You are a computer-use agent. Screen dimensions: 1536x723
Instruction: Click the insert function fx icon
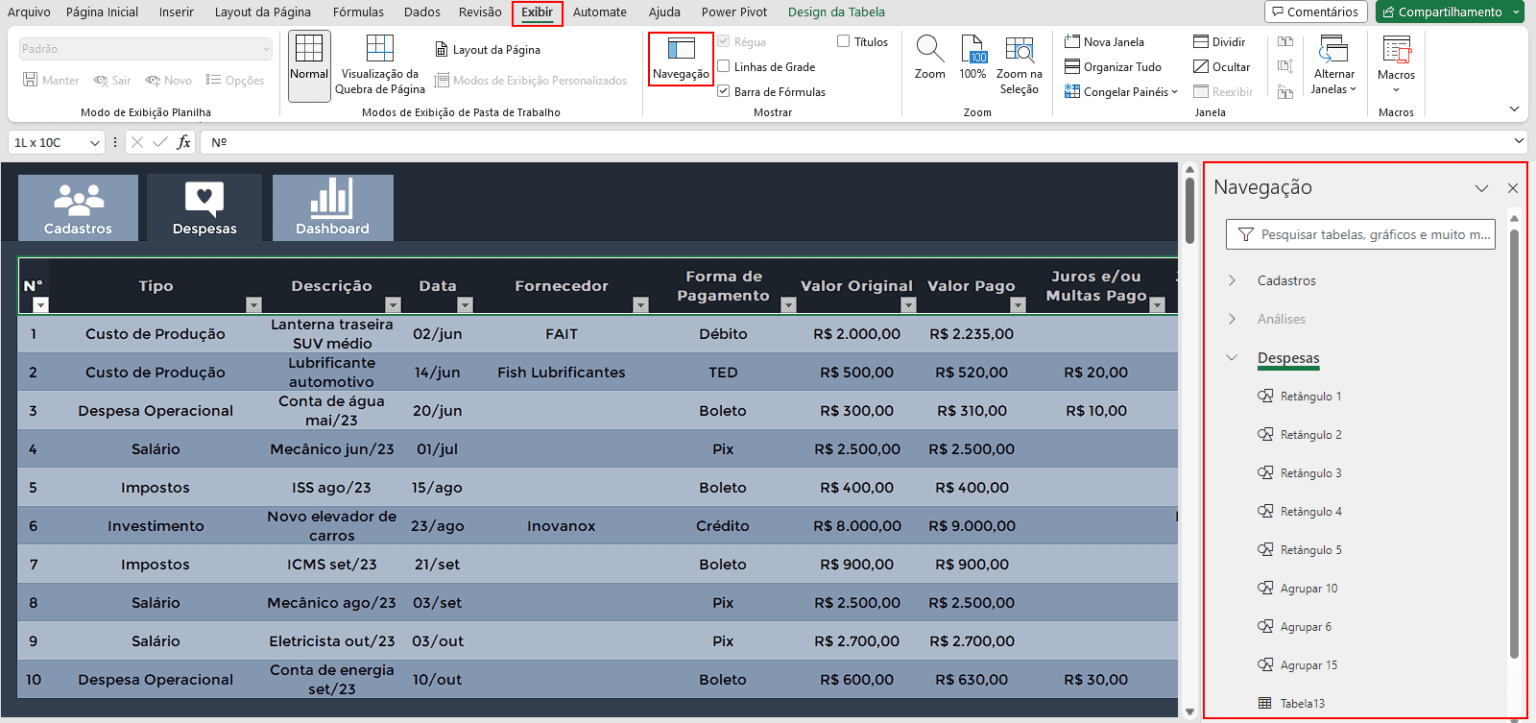pos(184,143)
